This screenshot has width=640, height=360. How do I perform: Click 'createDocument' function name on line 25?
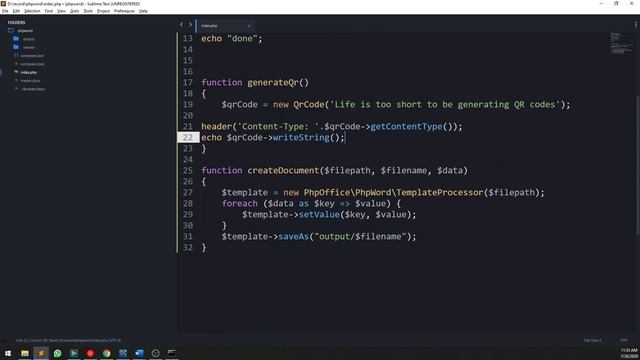coord(283,171)
